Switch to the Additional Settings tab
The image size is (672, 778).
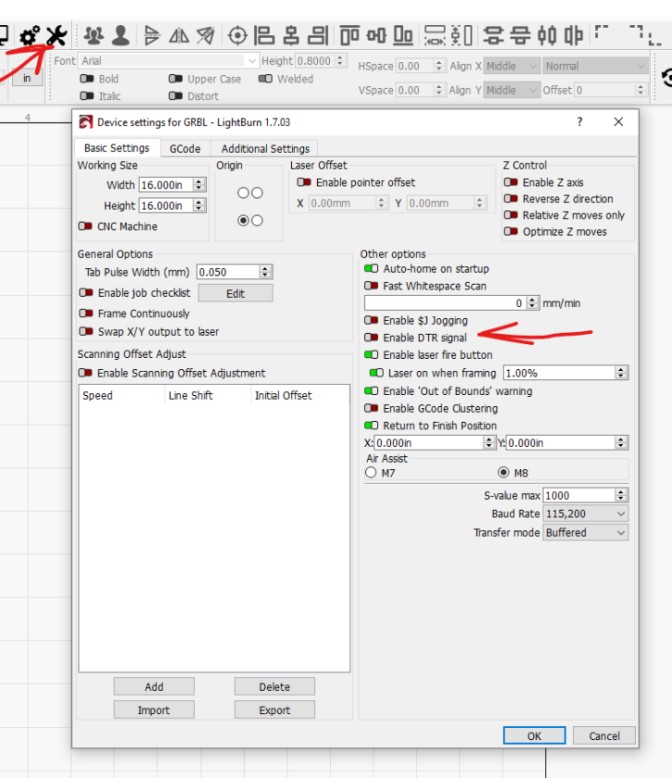[x=265, y=149]
